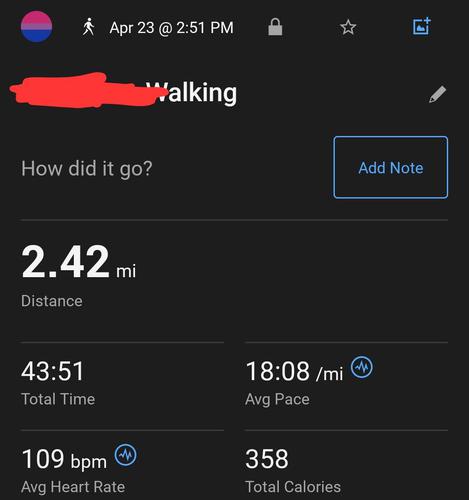Toggle the privacy lock icon
469x500 pixels.
275,27
